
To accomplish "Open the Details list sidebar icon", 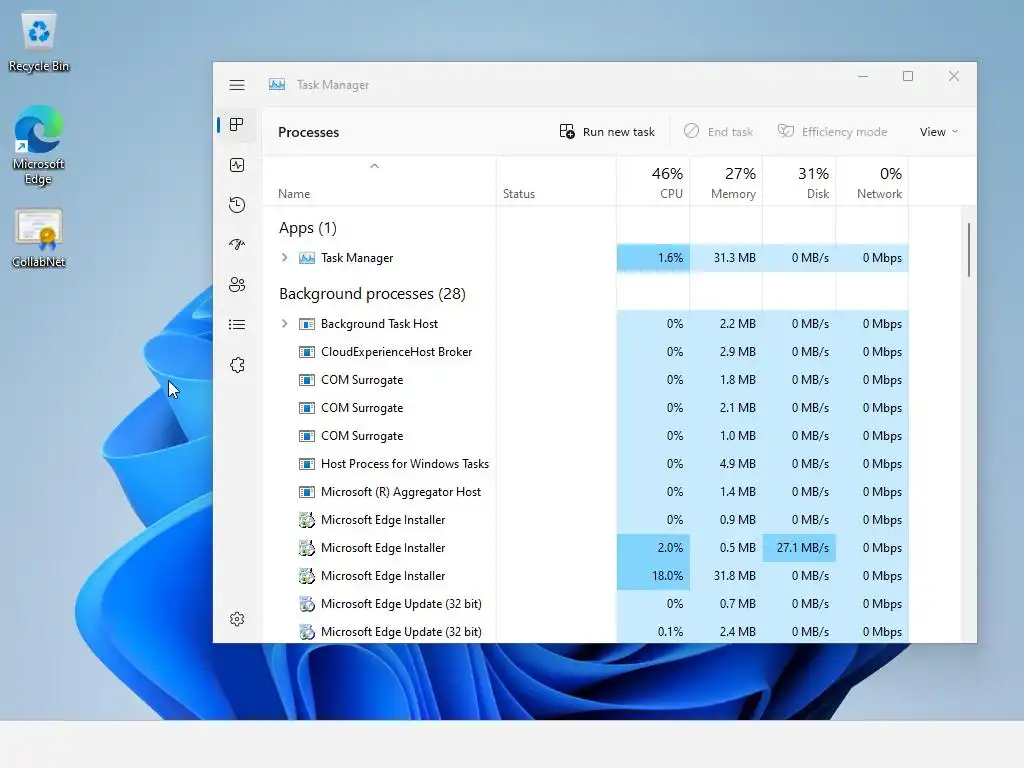I will pos(237,325).
